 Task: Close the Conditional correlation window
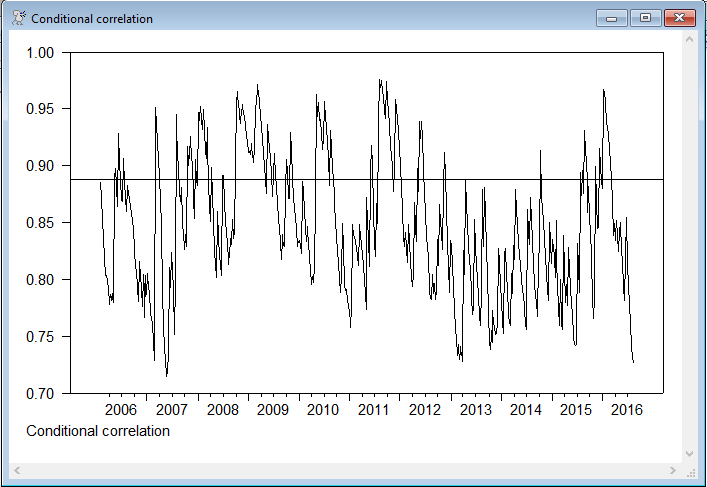point(680,18)
